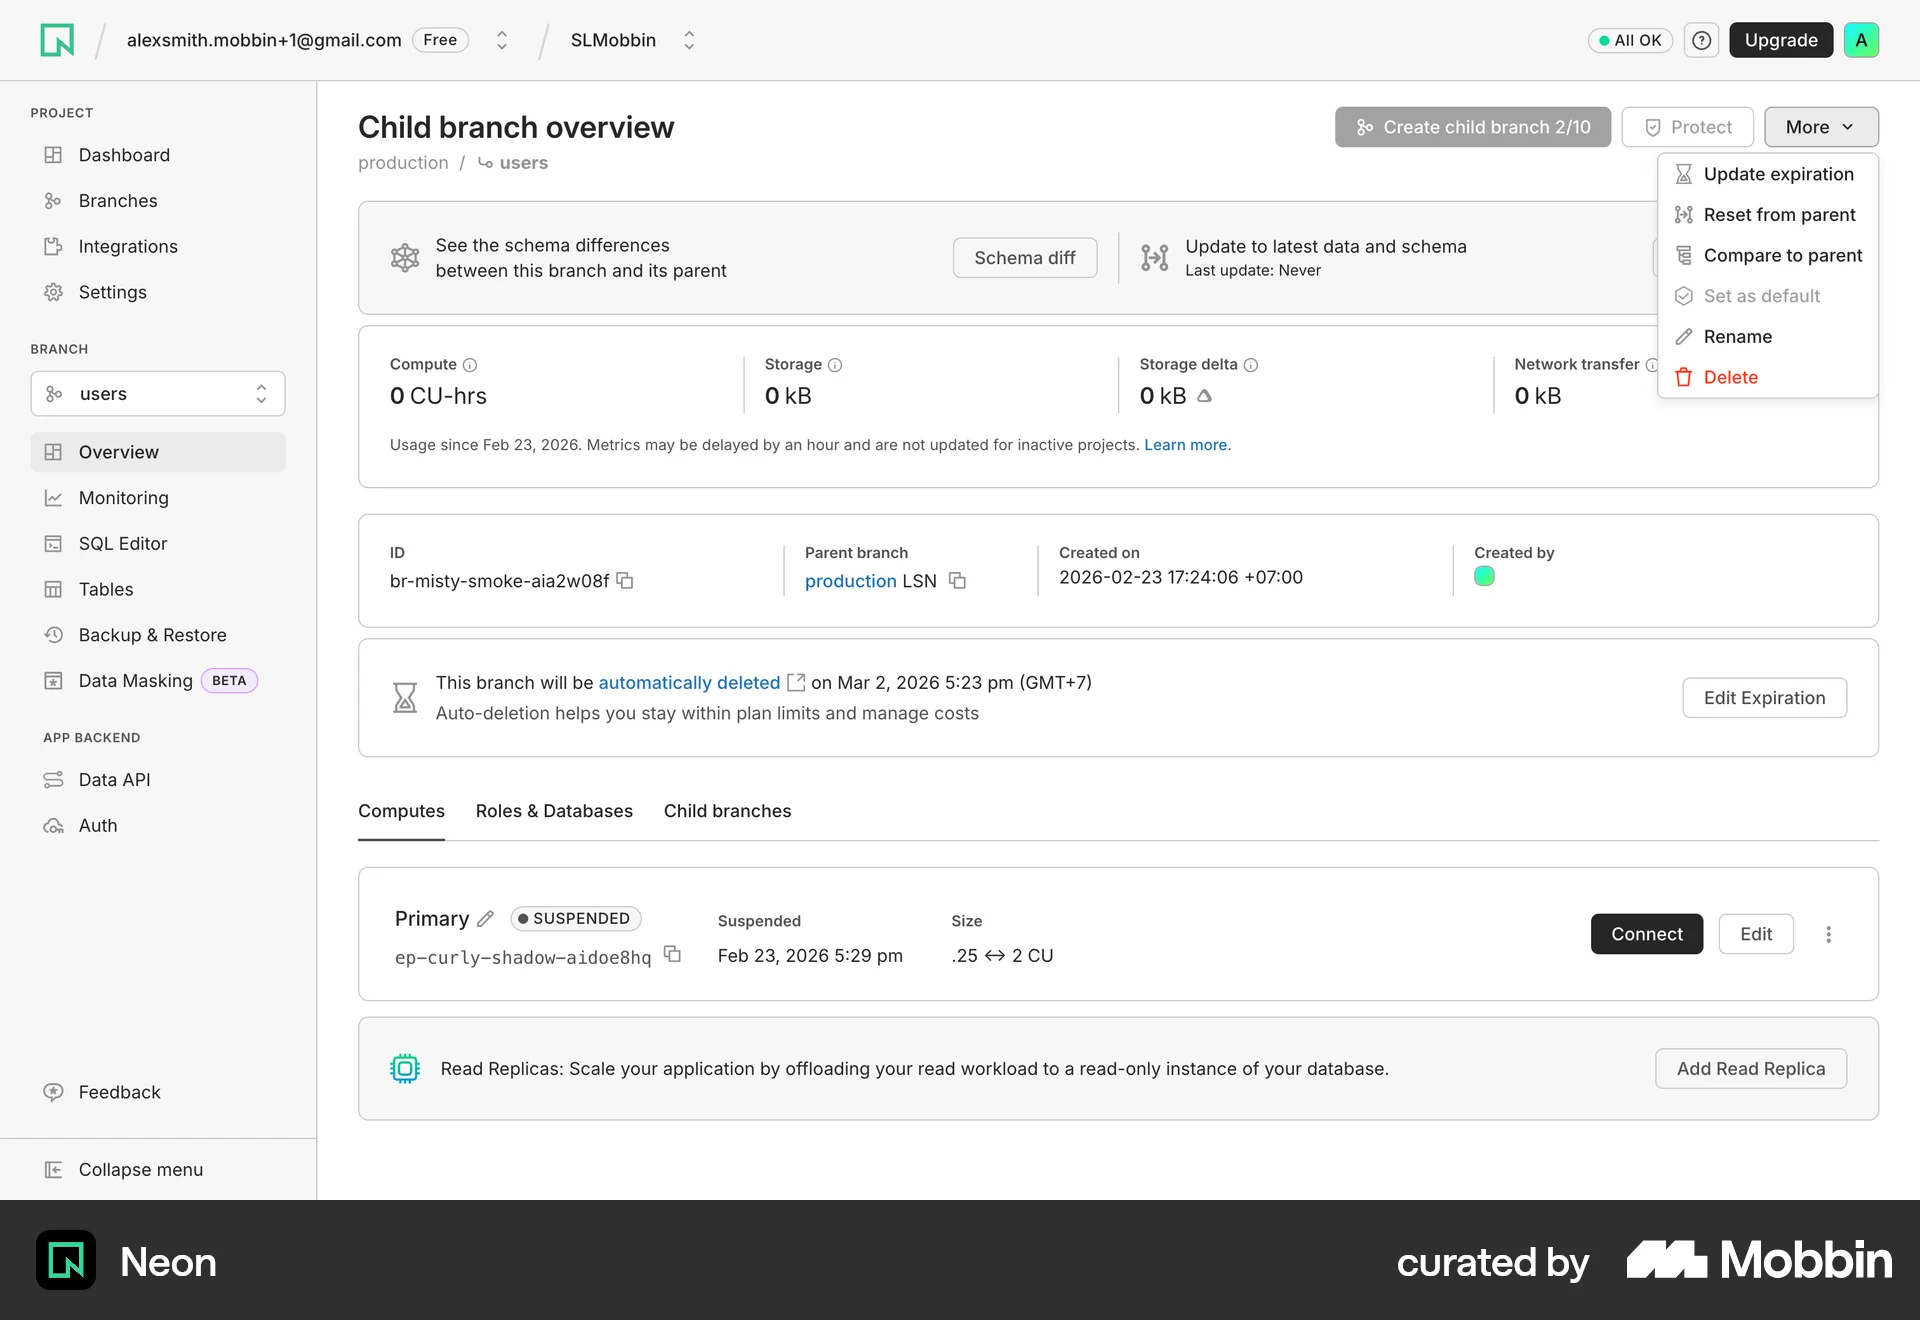The image size is (1920, 1320).
Task: Open the production parent branch link
Action: [x=850, y=581]
